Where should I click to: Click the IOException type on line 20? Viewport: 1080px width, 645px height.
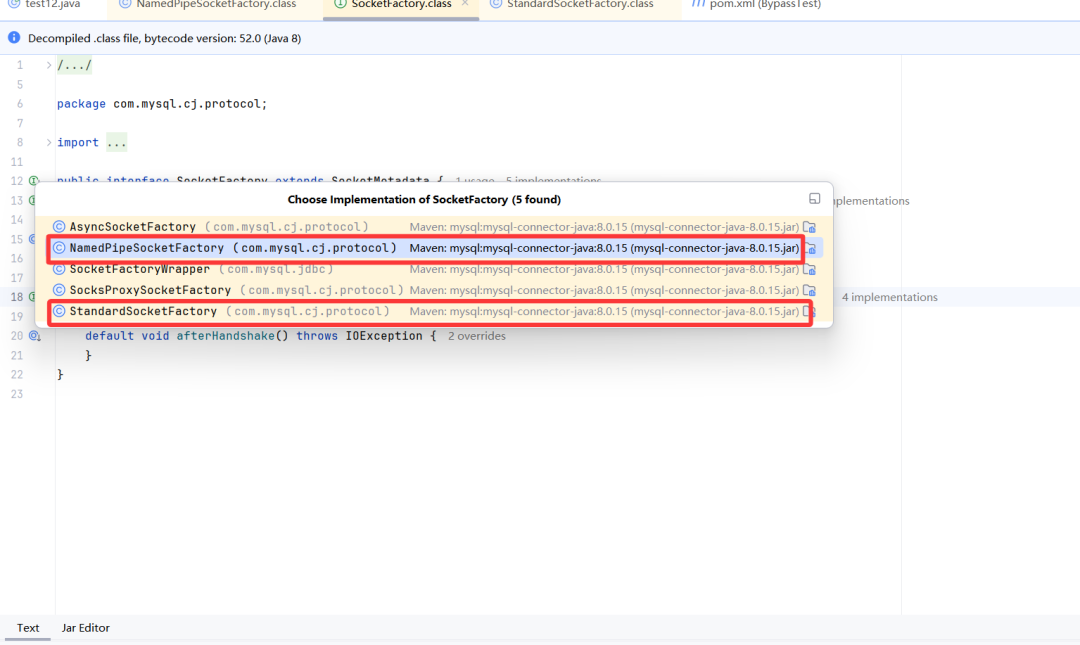(x=384, y=336)
